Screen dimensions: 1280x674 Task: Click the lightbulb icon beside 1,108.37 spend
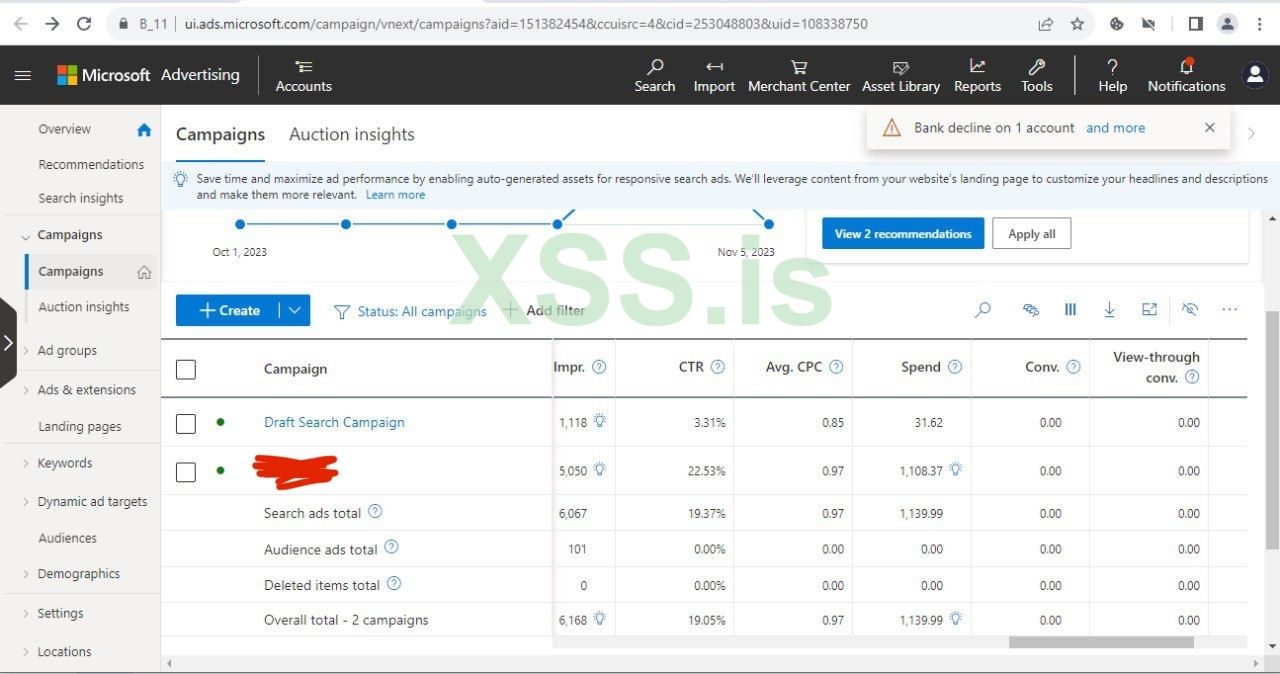tap(956, 469)
